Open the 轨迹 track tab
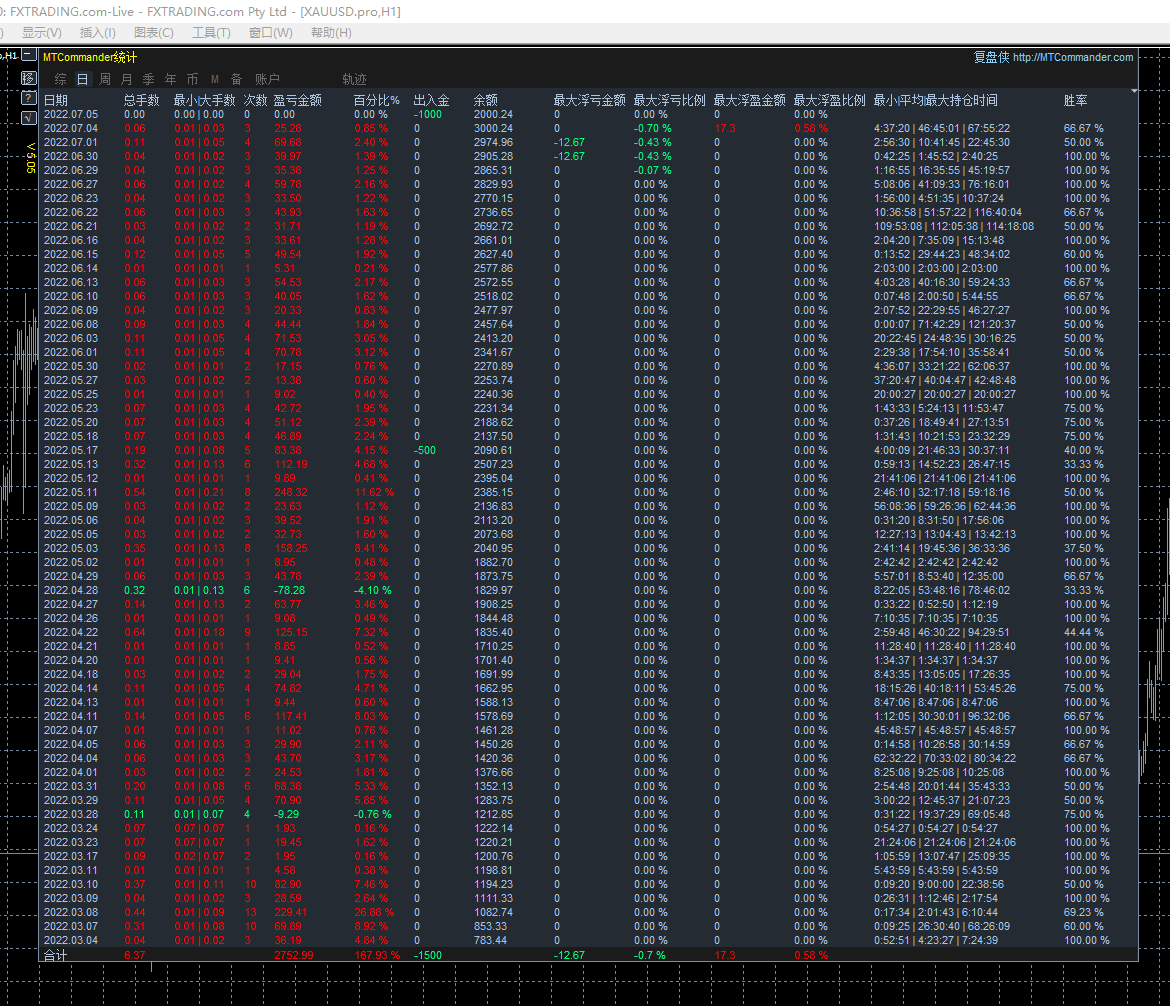The width and height of the screenshot is (1170, 1006). tap(354, 79)
